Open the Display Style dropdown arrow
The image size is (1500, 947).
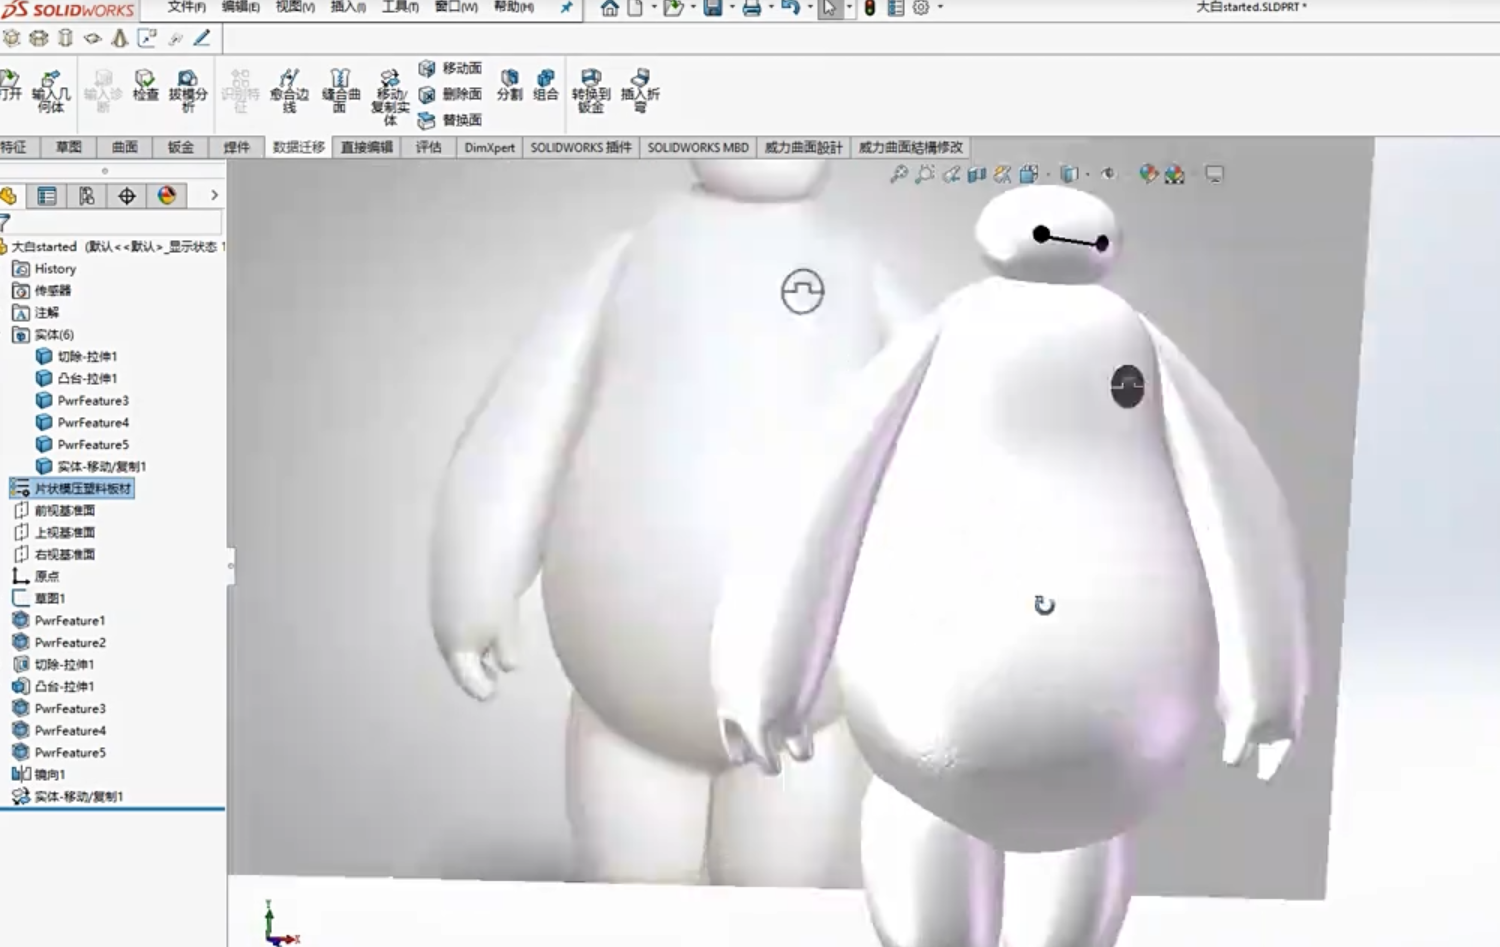click(1088, 174)
